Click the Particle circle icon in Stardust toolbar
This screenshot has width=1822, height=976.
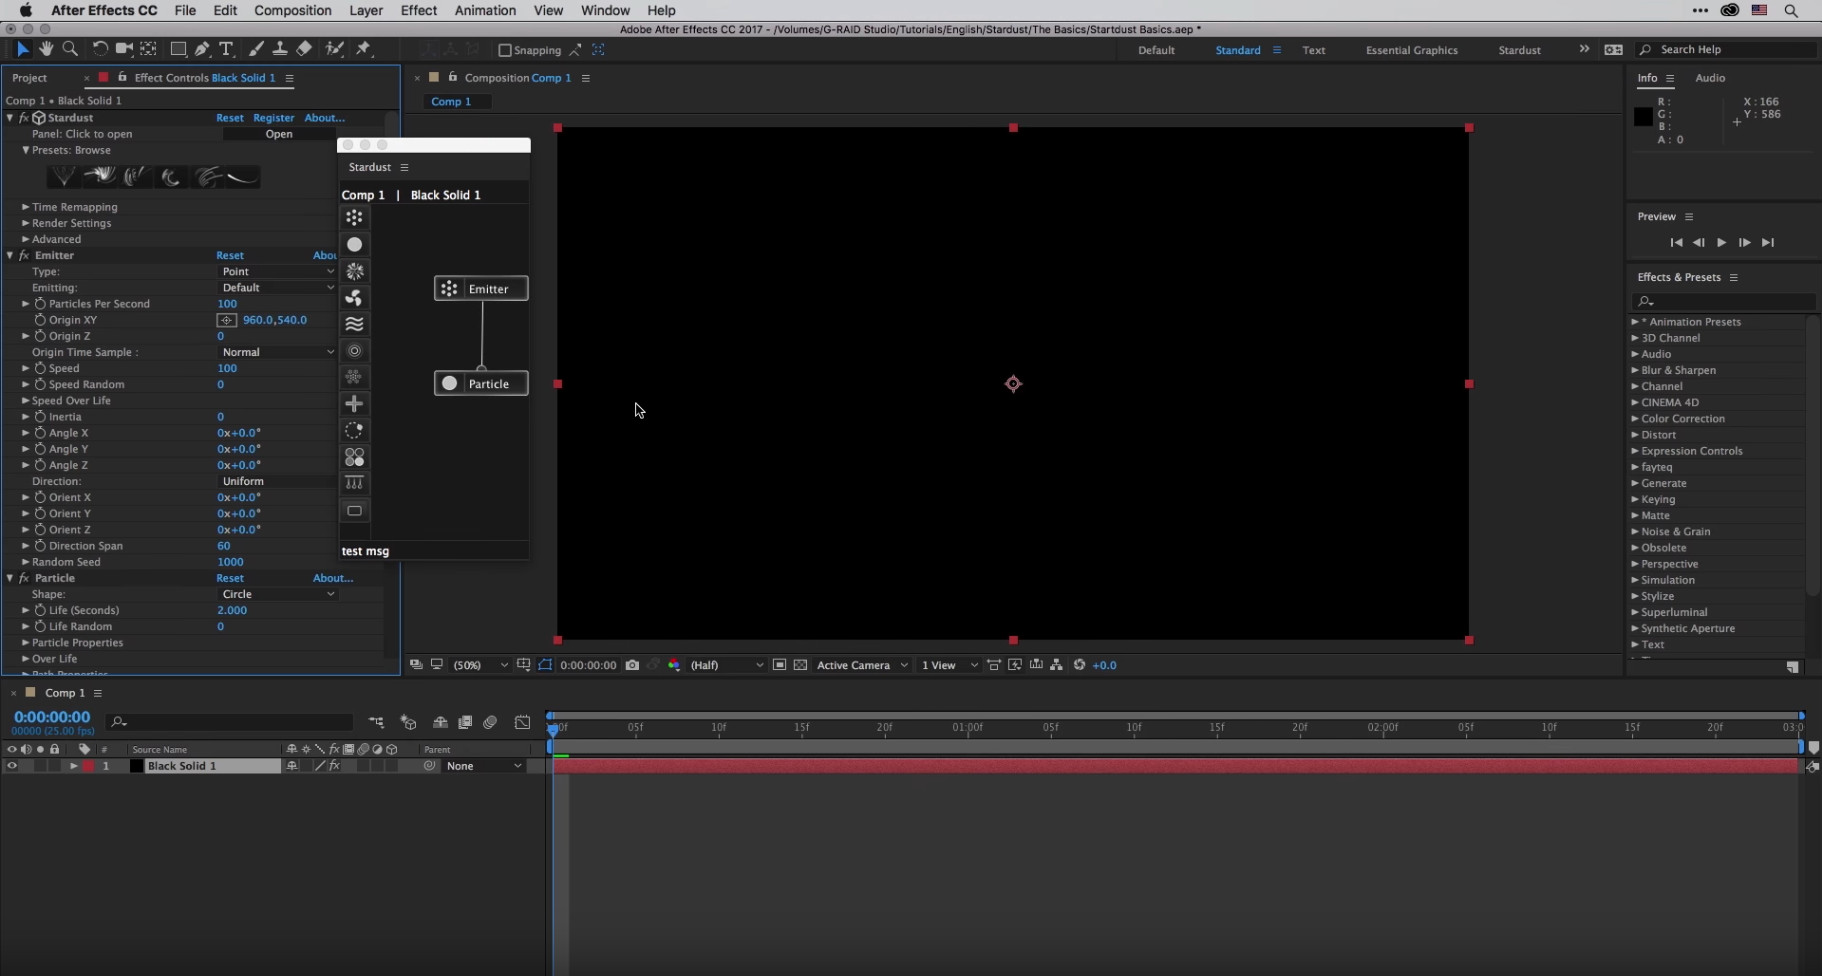tap(354, 244)
